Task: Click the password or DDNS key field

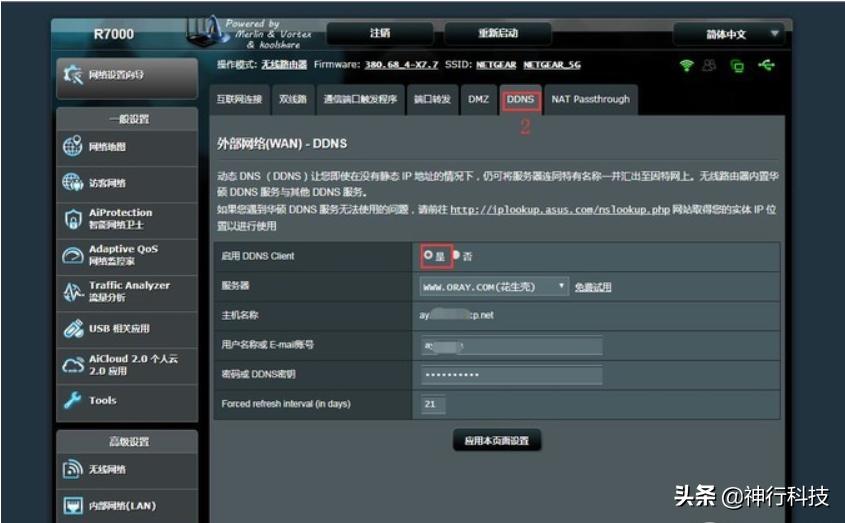Action: coord(511,375)
